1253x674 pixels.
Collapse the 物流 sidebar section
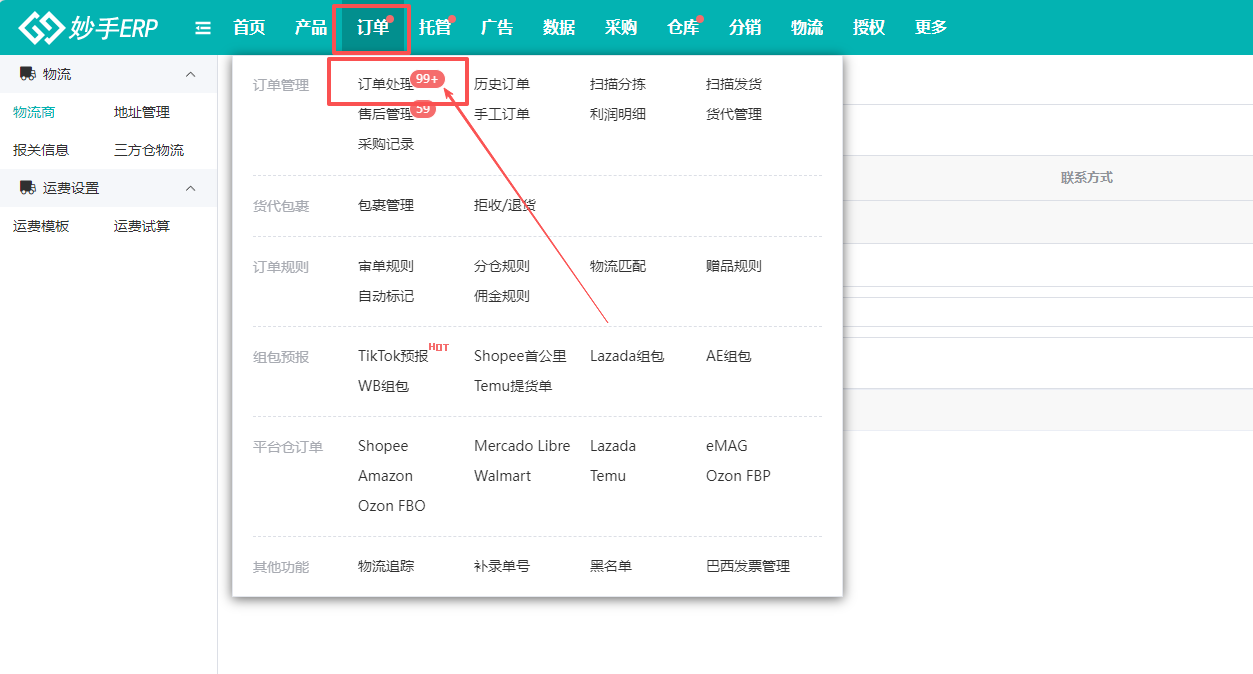point(191,74)
